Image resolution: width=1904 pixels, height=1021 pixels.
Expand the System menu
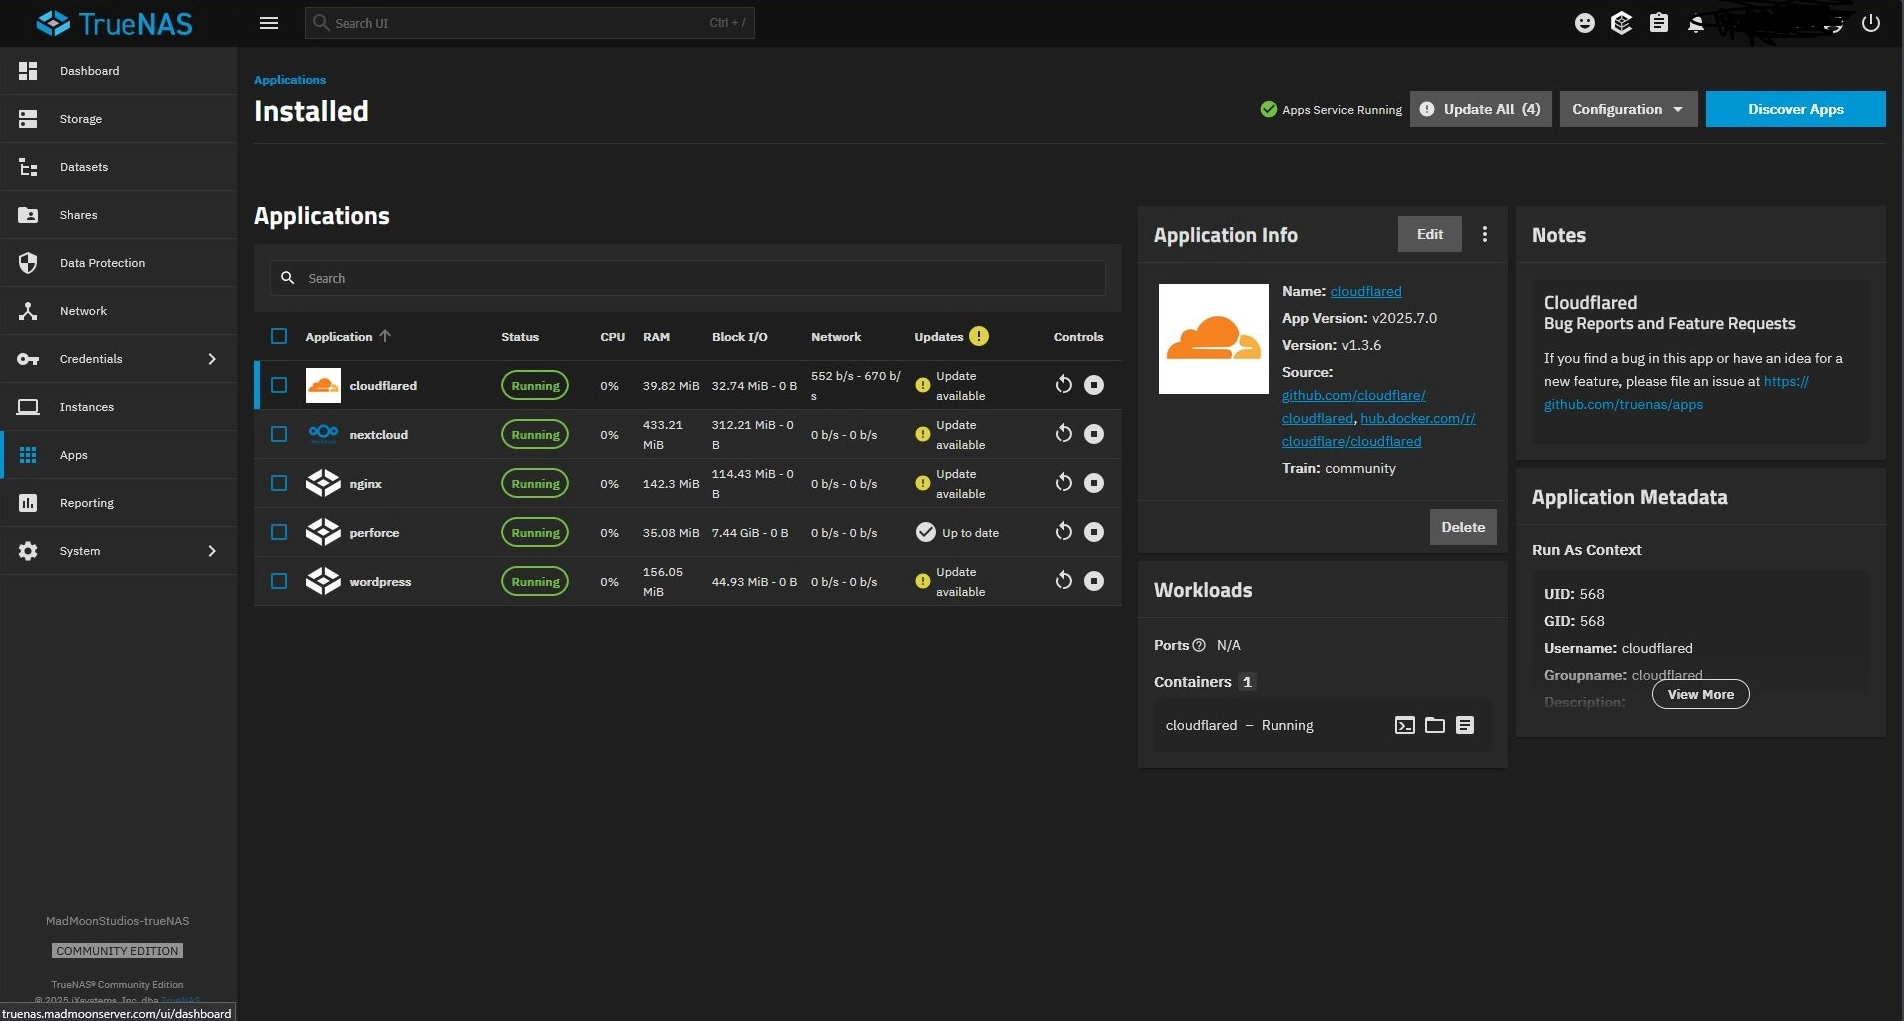(119, 551)
